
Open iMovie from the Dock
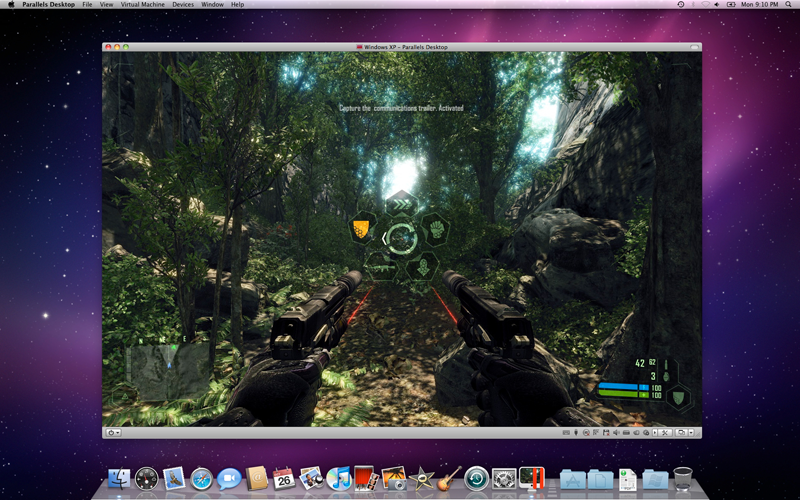pos(421,479)
